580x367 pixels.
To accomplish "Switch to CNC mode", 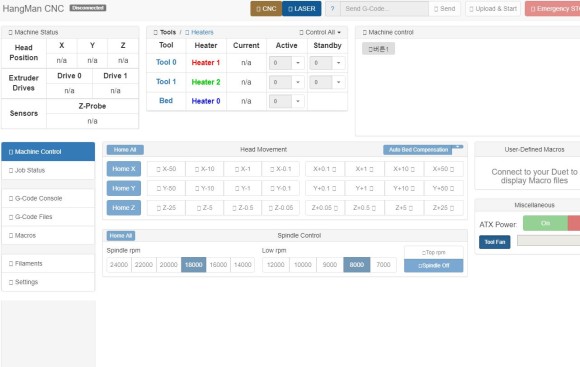I will (x=266, y=9).
